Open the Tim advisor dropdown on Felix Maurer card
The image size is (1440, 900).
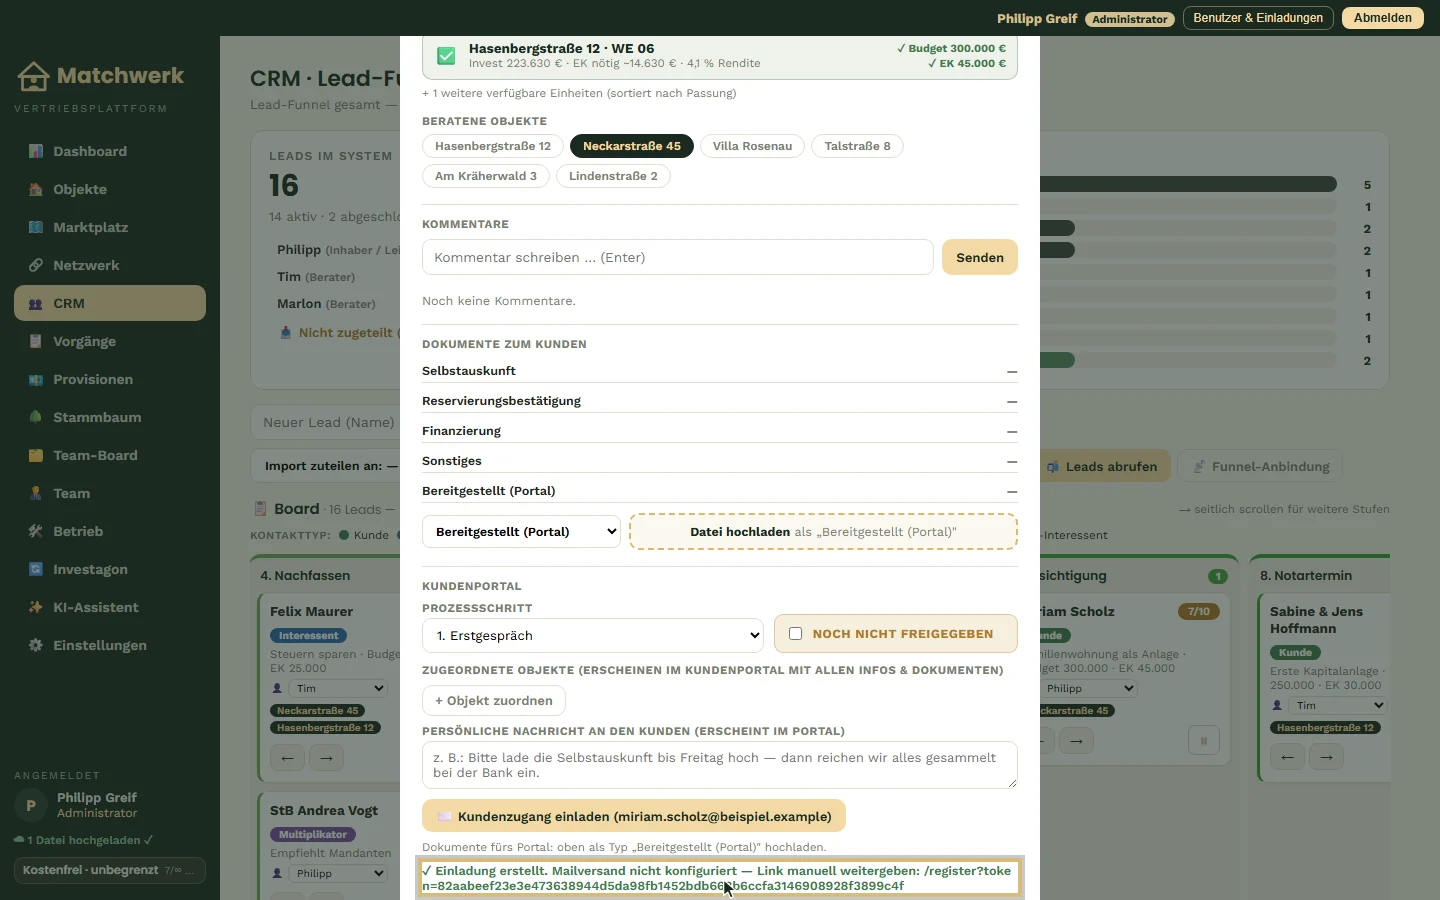(338, 688)
